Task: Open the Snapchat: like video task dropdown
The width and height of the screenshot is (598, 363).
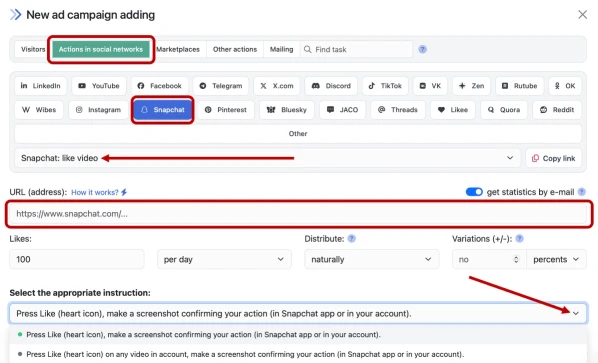Action: coord(267,158)
